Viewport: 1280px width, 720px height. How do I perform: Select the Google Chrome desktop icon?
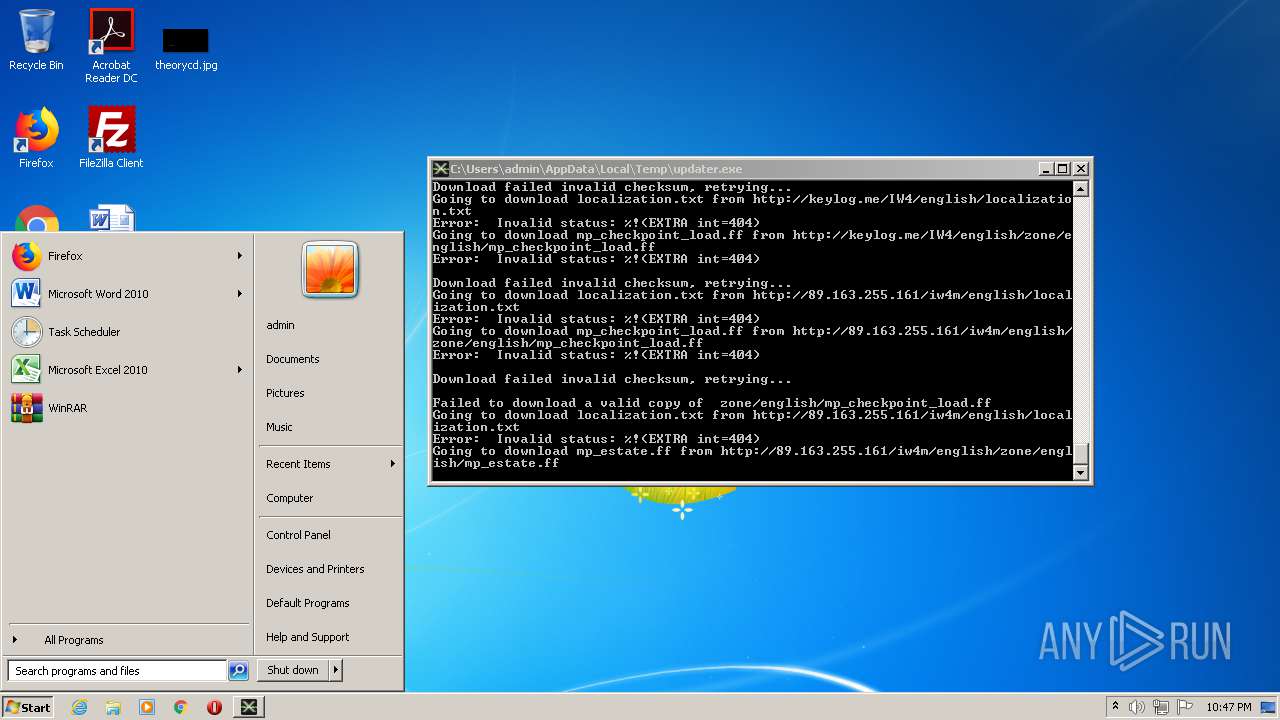[37, 220]
